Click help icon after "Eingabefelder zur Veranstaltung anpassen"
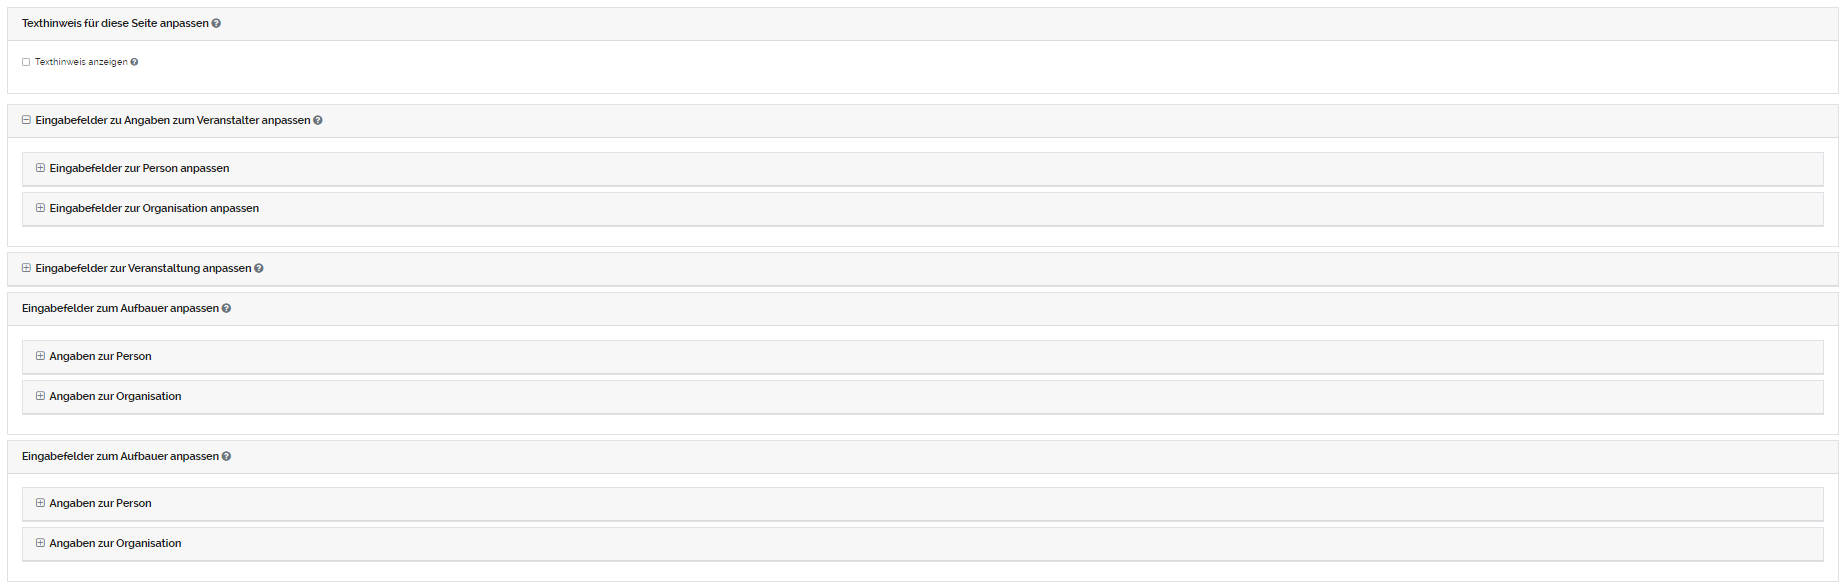The height and width of the screenshot is (587, 1844). 259,268
